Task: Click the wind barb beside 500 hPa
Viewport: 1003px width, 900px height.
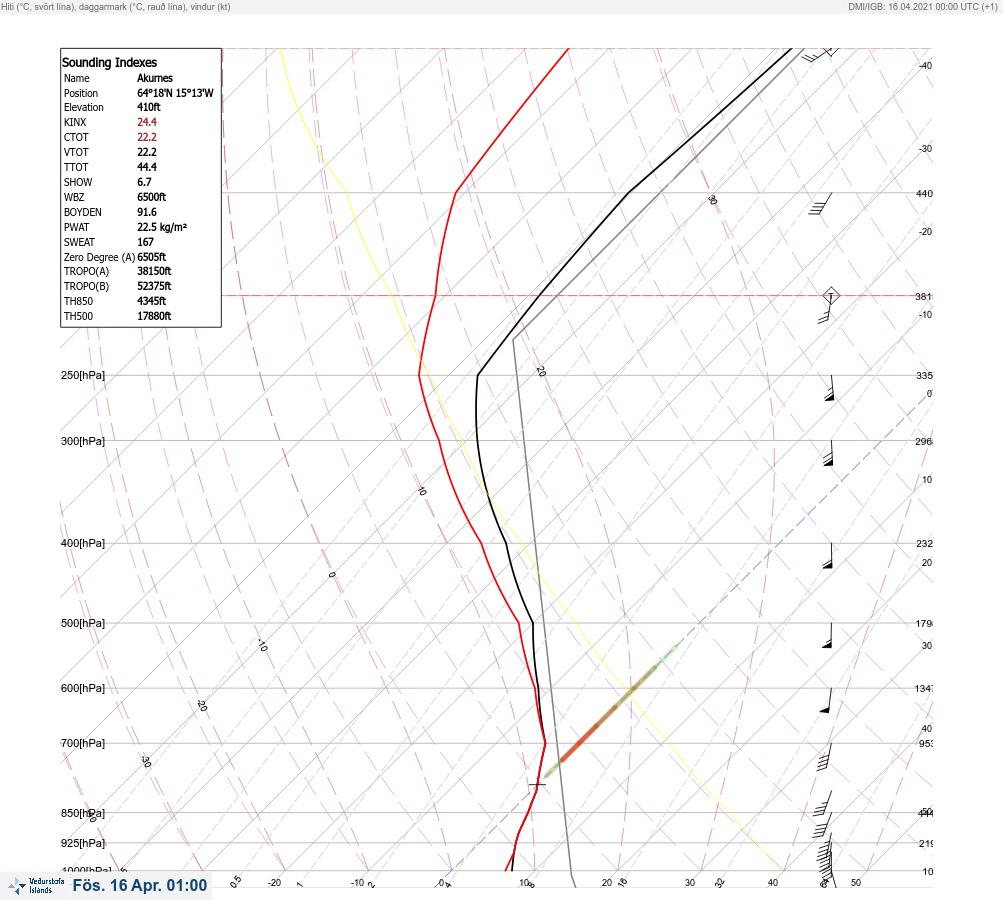Action: point(828,635)
